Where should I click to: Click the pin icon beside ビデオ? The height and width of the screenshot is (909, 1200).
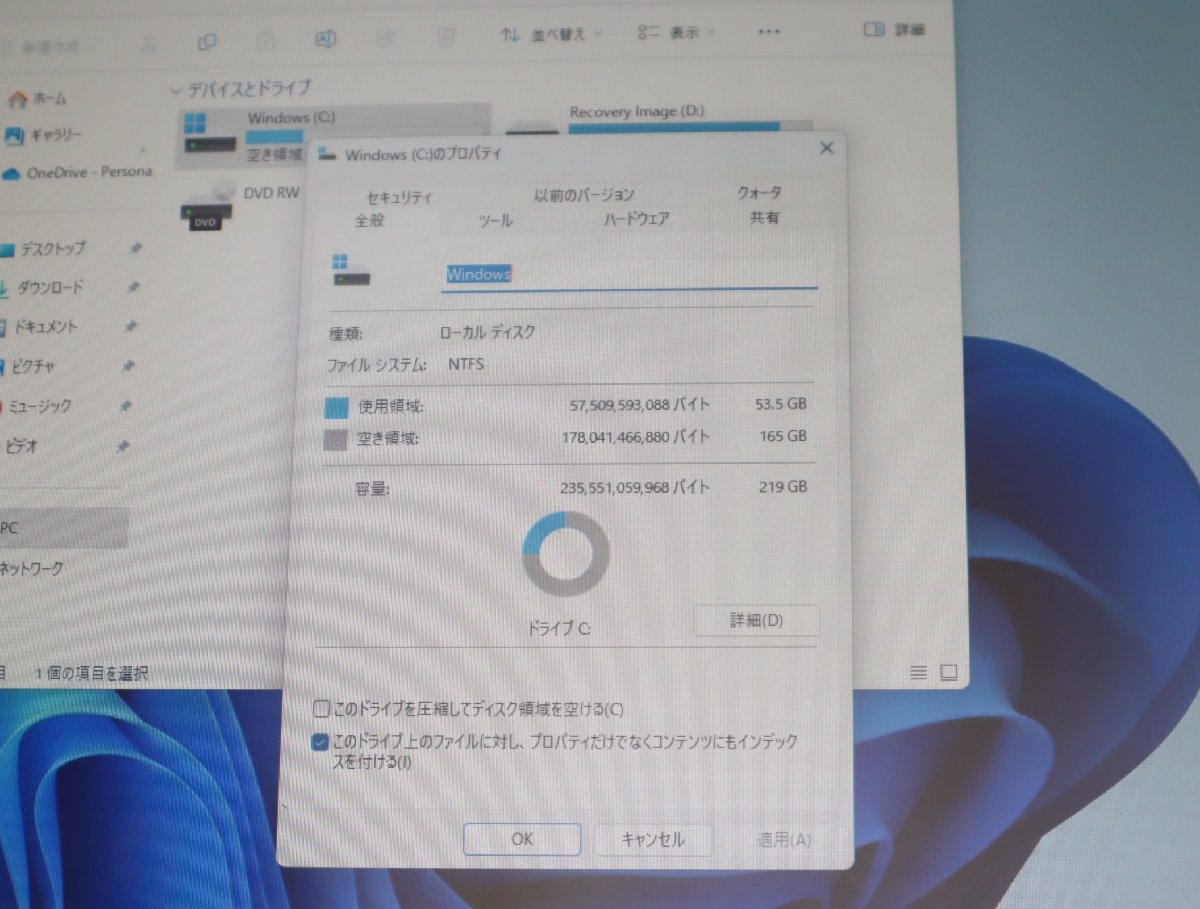(x=122, y=446)
